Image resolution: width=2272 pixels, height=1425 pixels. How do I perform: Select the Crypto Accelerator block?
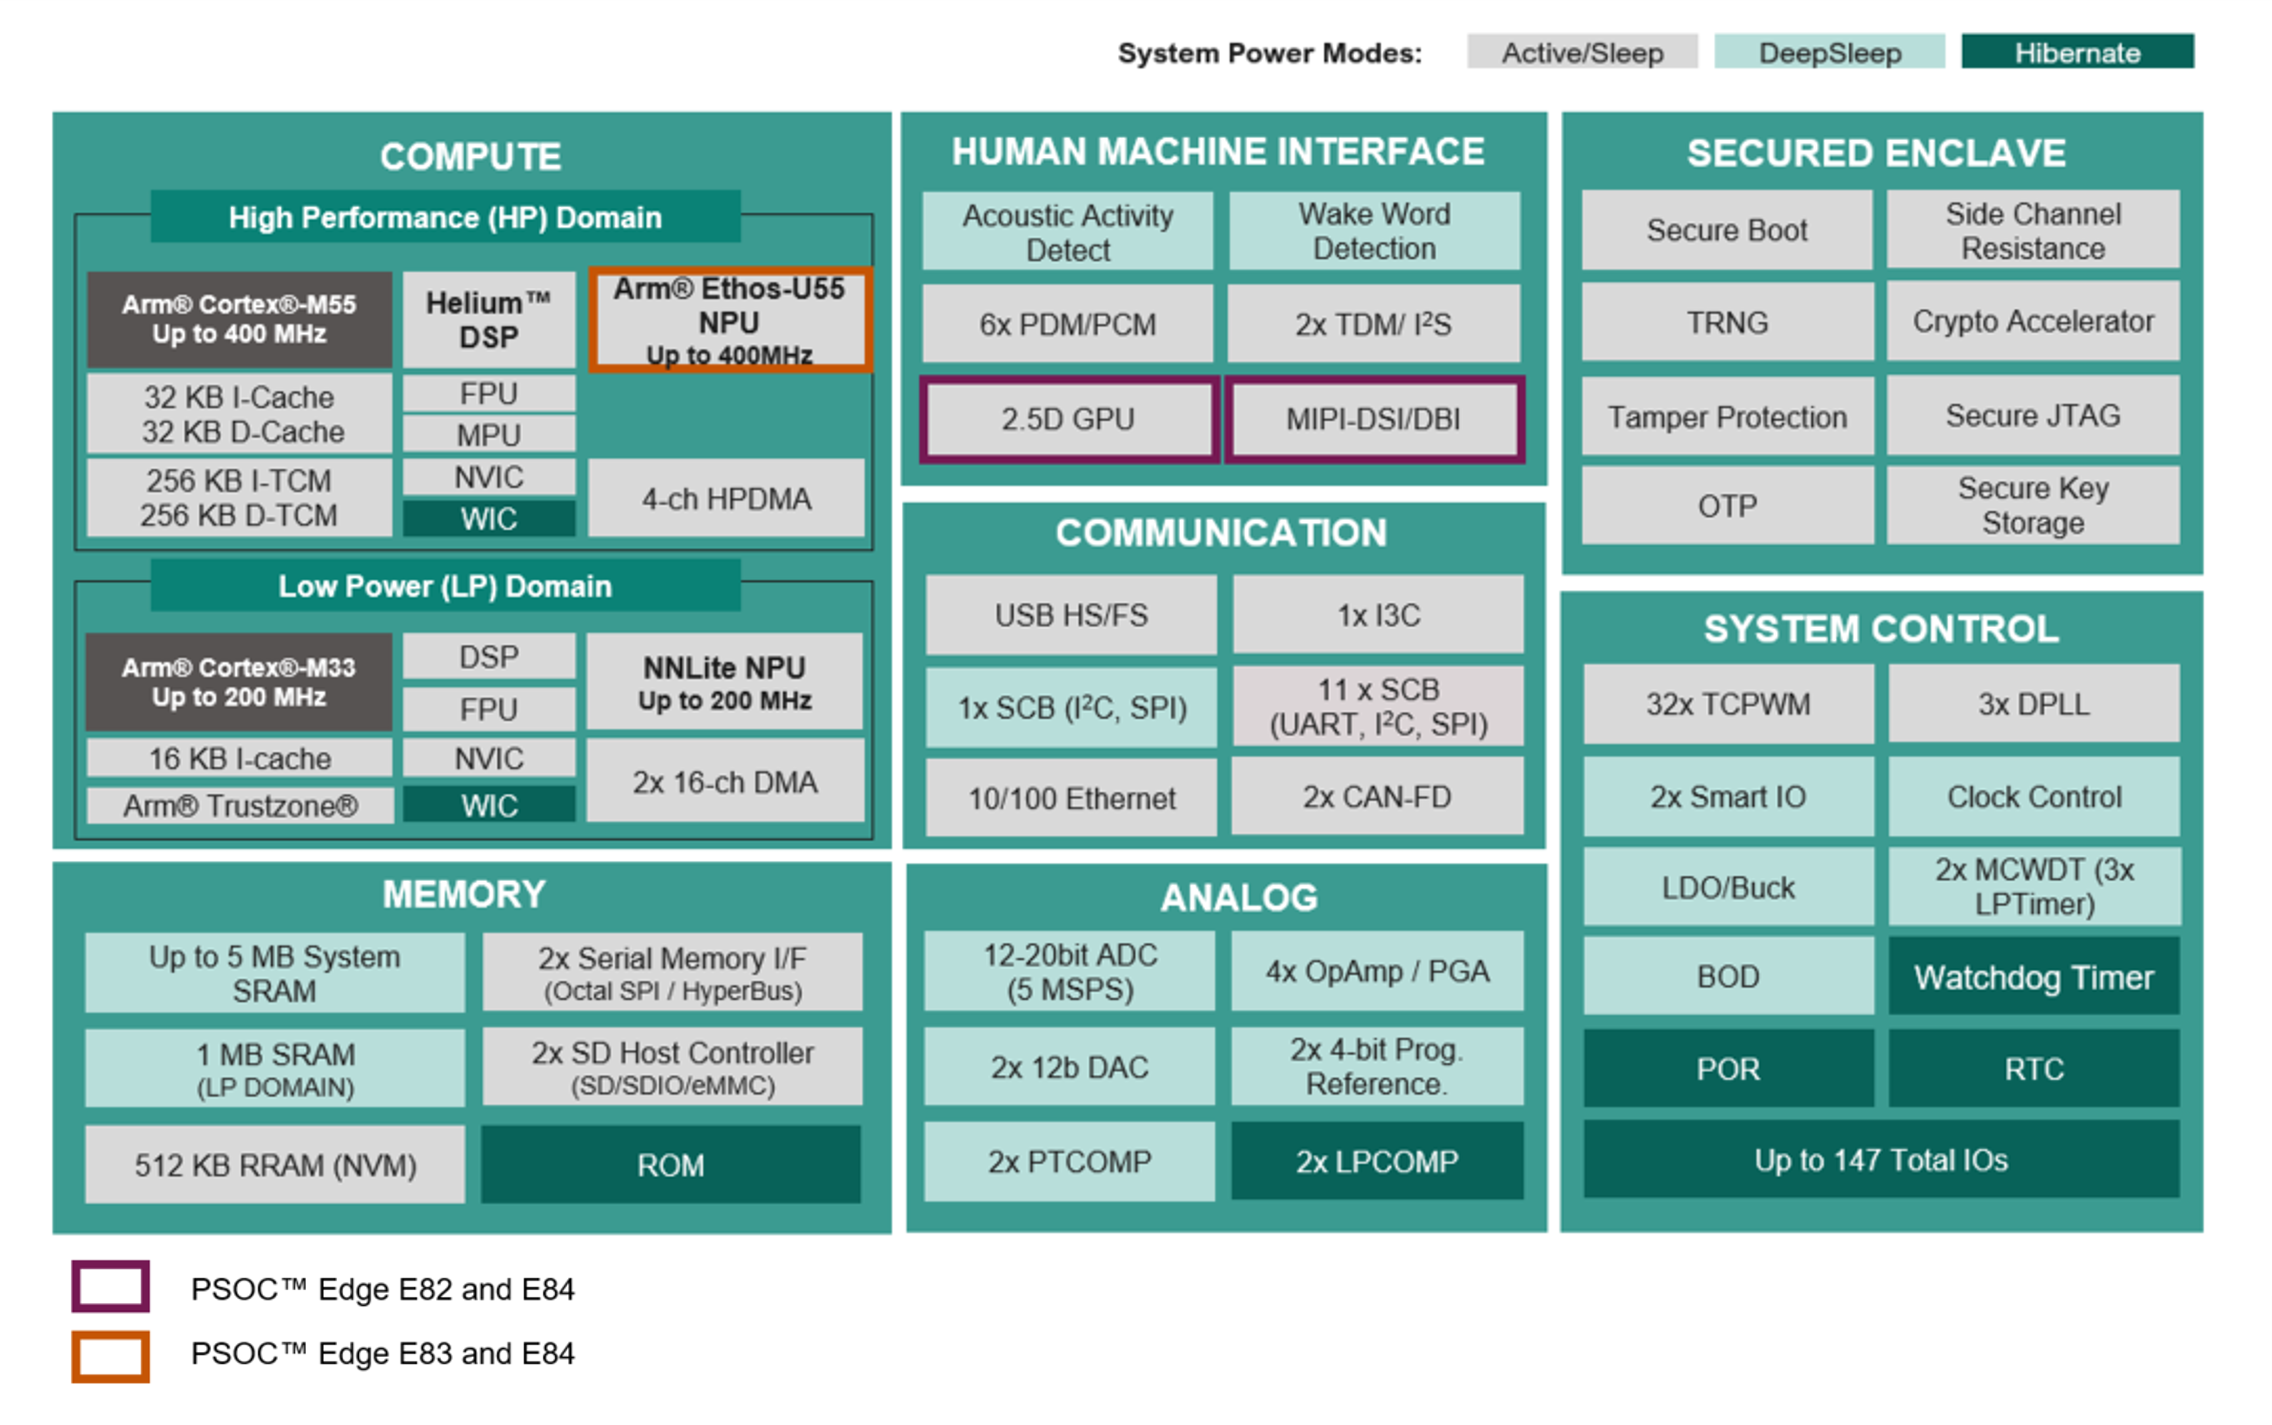2032,321
